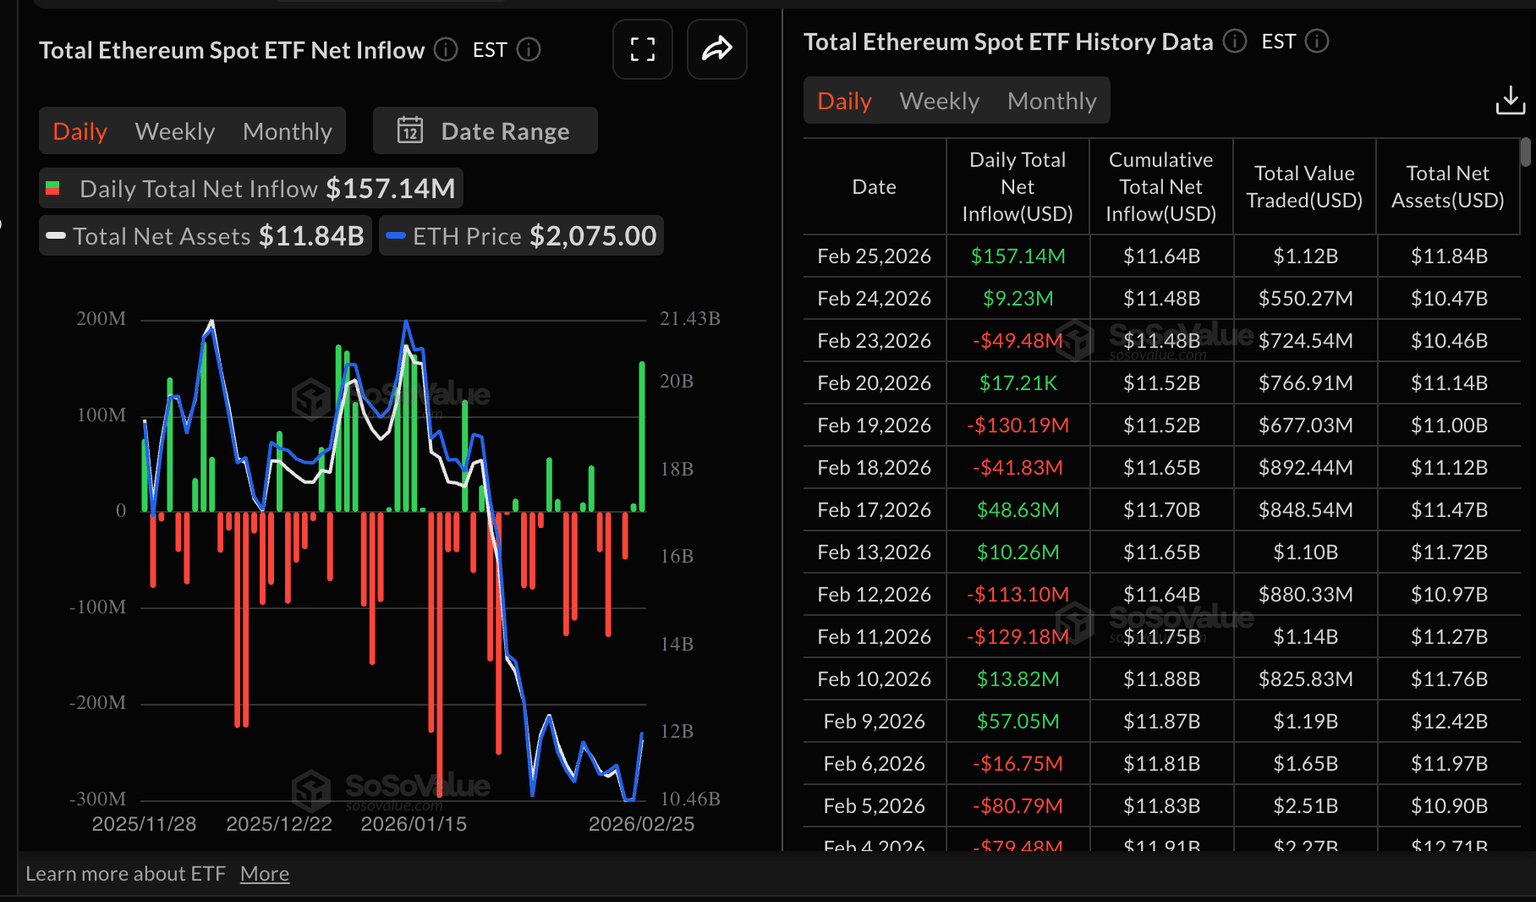Switch chart to Weekly view
The height and width of the screenshot is (902, 1536).
[175, 131]
